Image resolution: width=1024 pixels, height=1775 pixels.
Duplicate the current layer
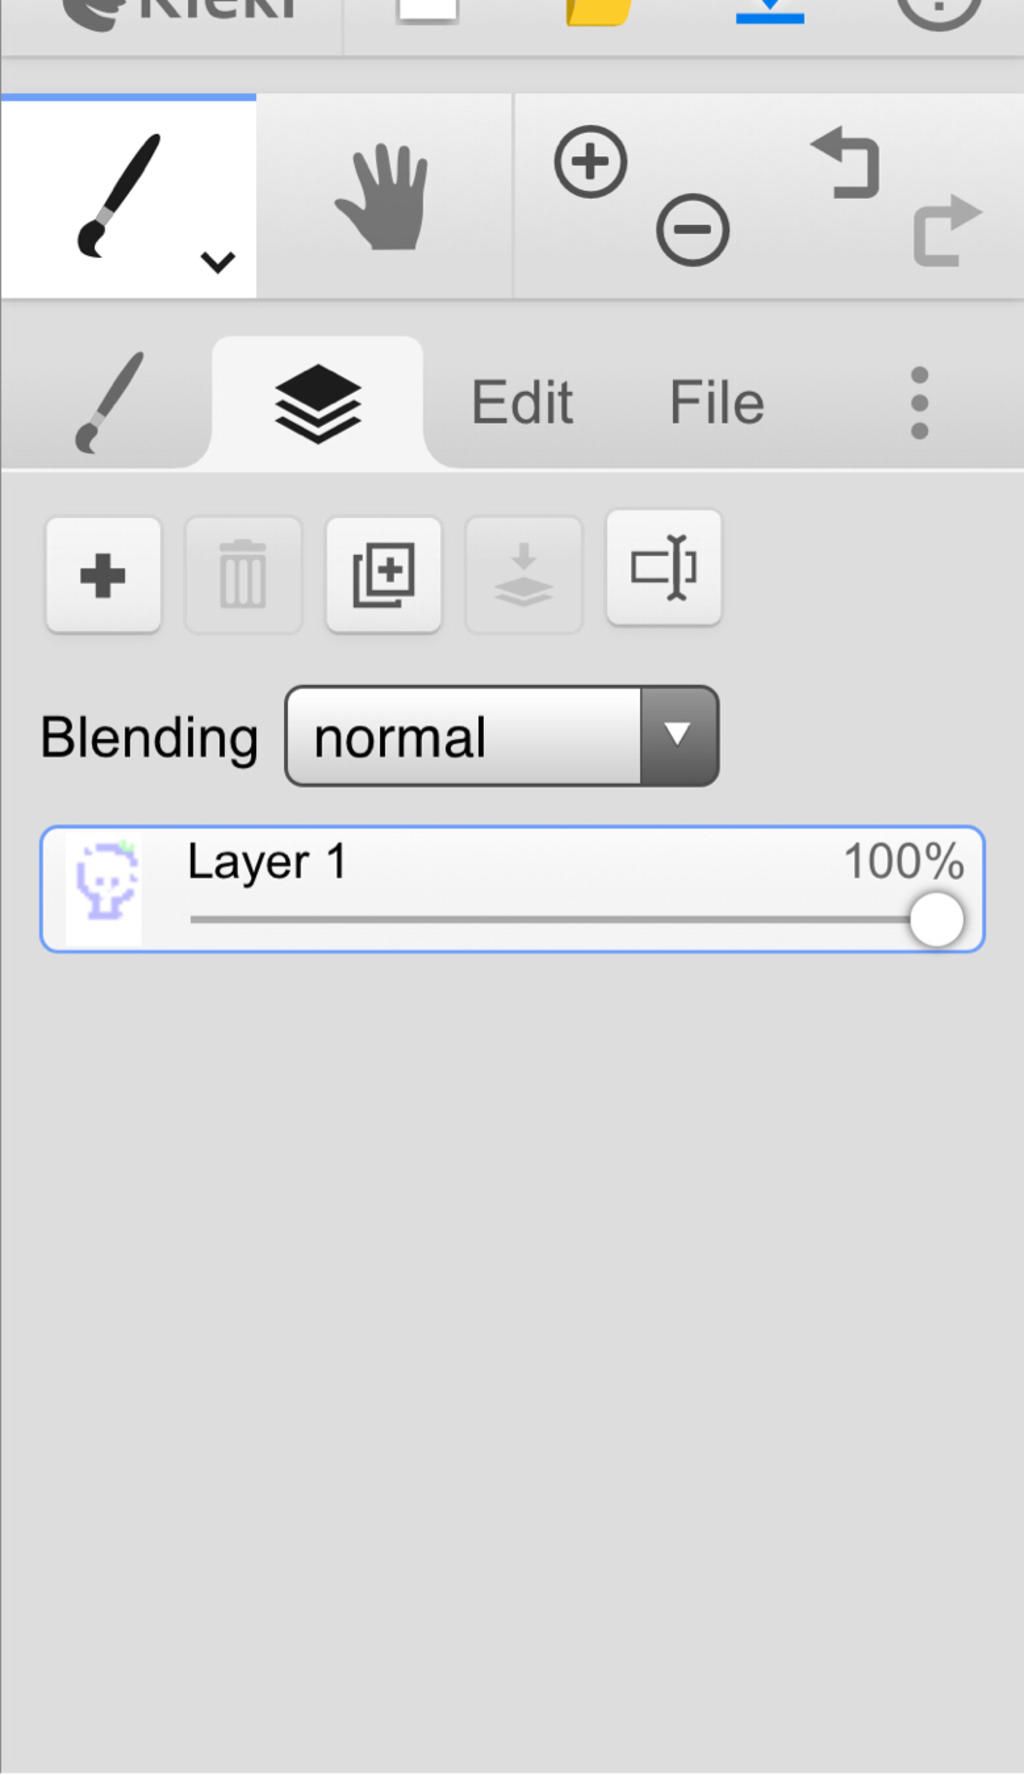pyautogui.click(x=383, y=575)
